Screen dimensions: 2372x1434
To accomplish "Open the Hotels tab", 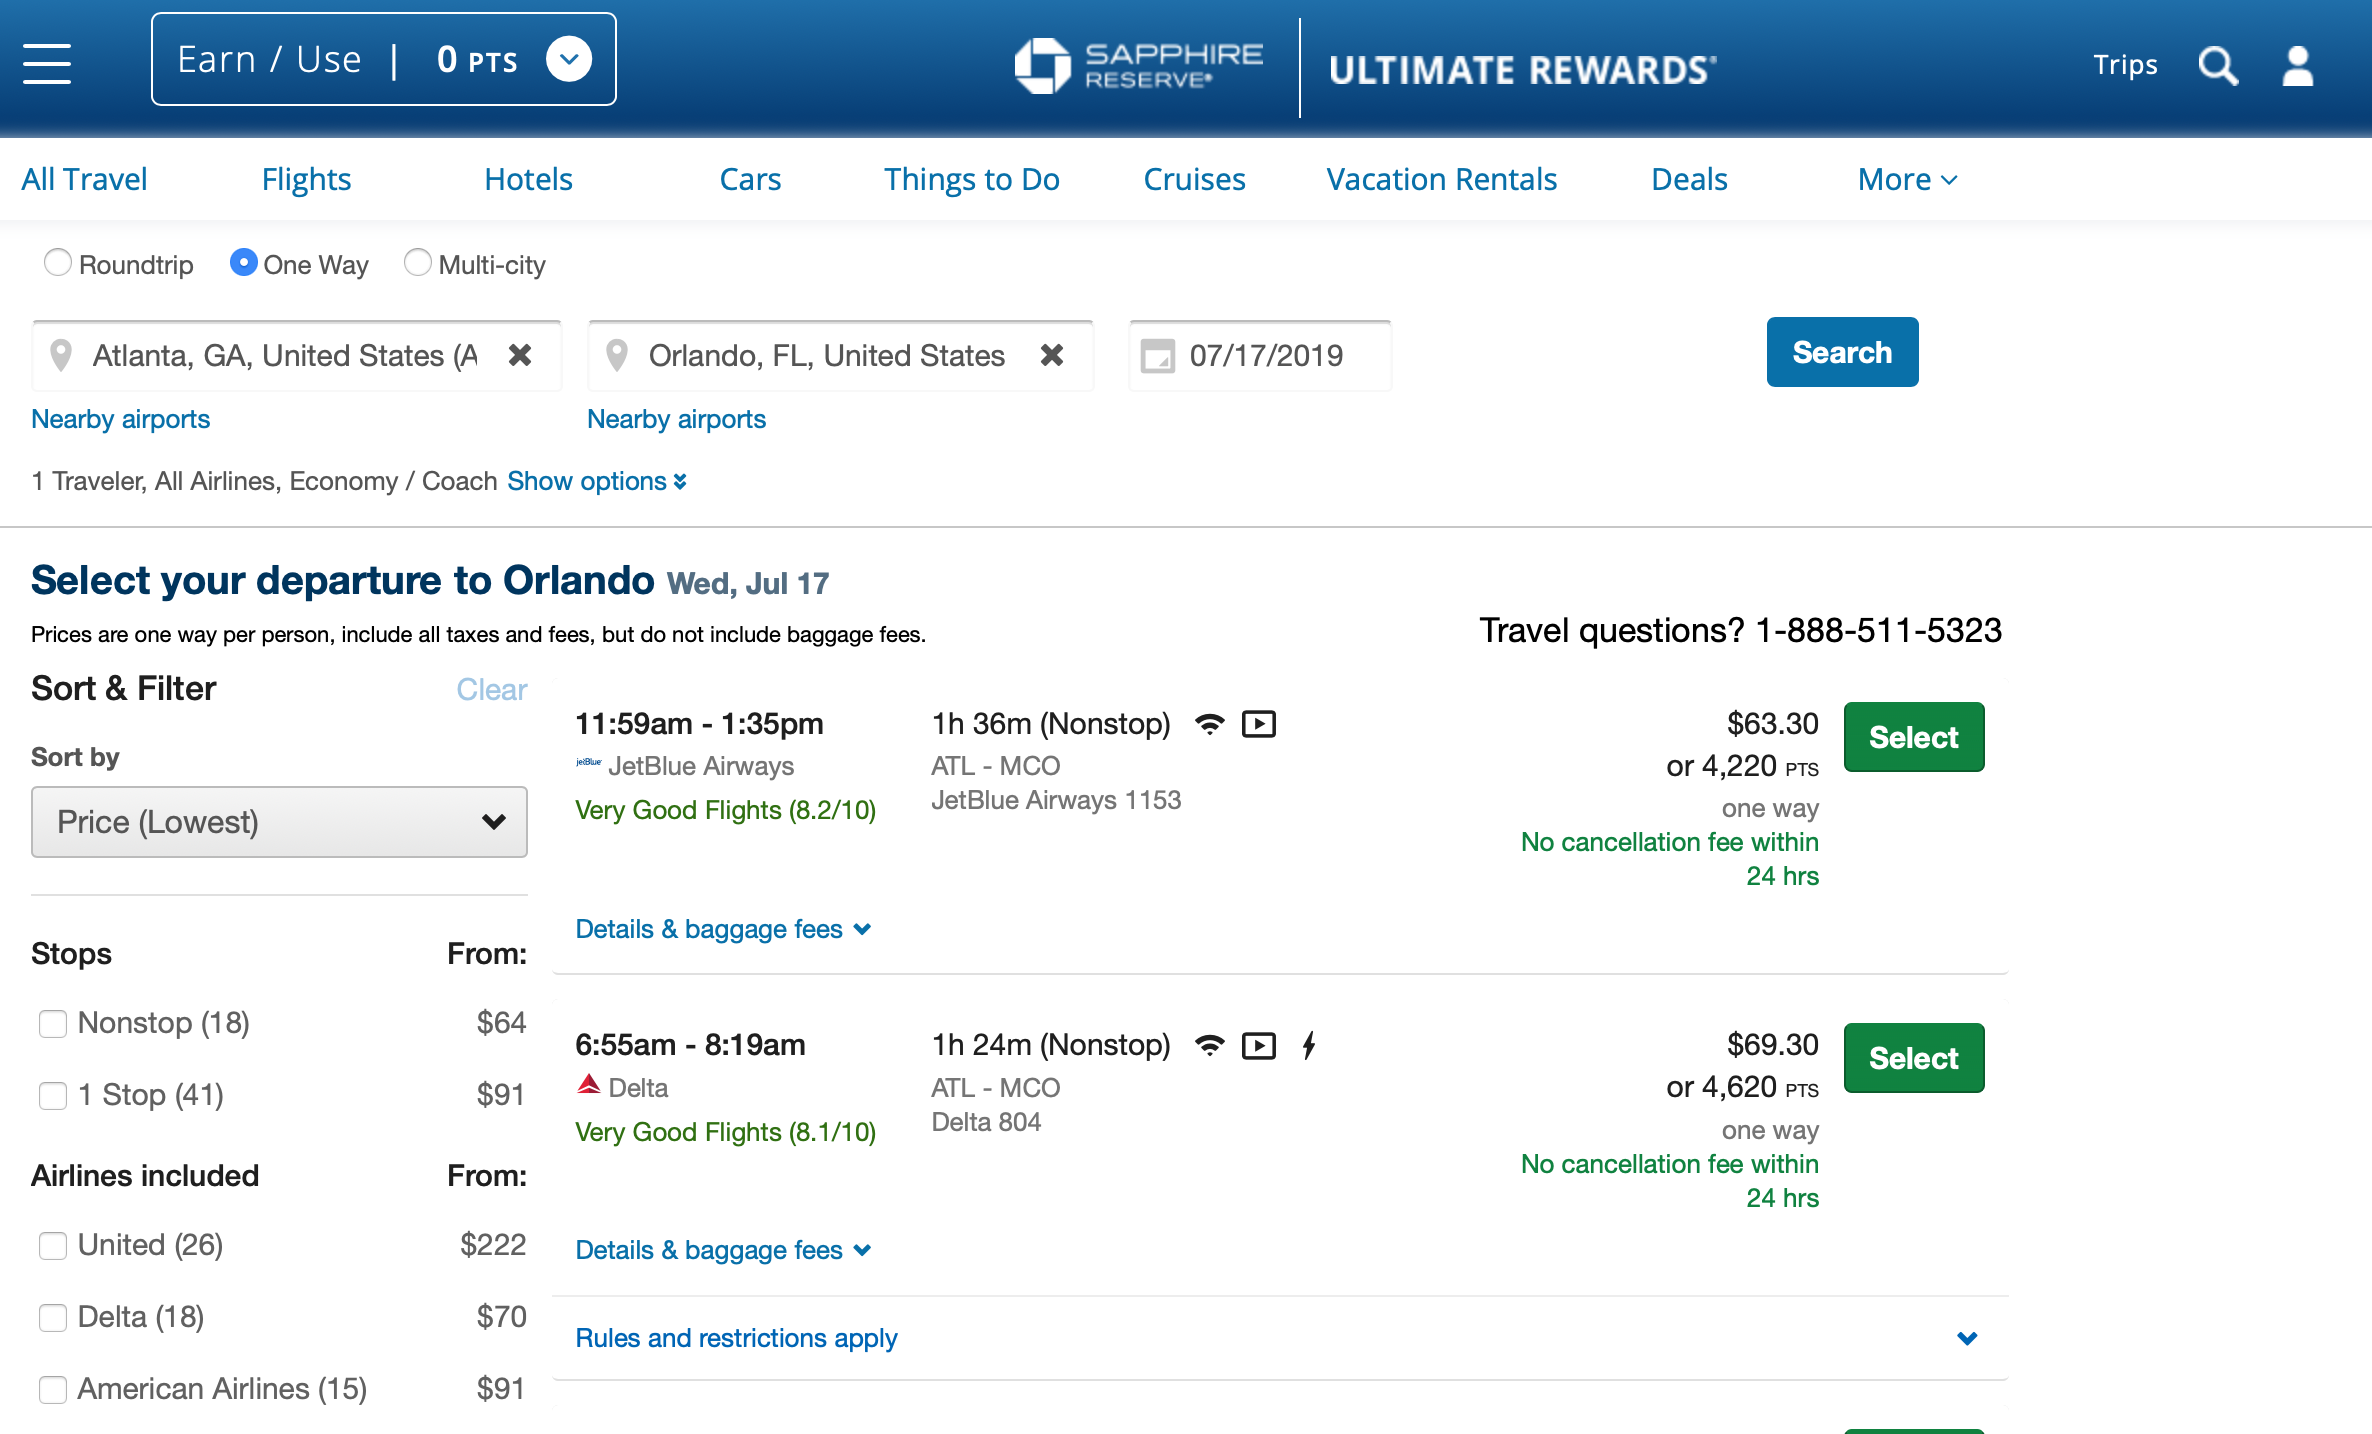I will pos(528,179).
